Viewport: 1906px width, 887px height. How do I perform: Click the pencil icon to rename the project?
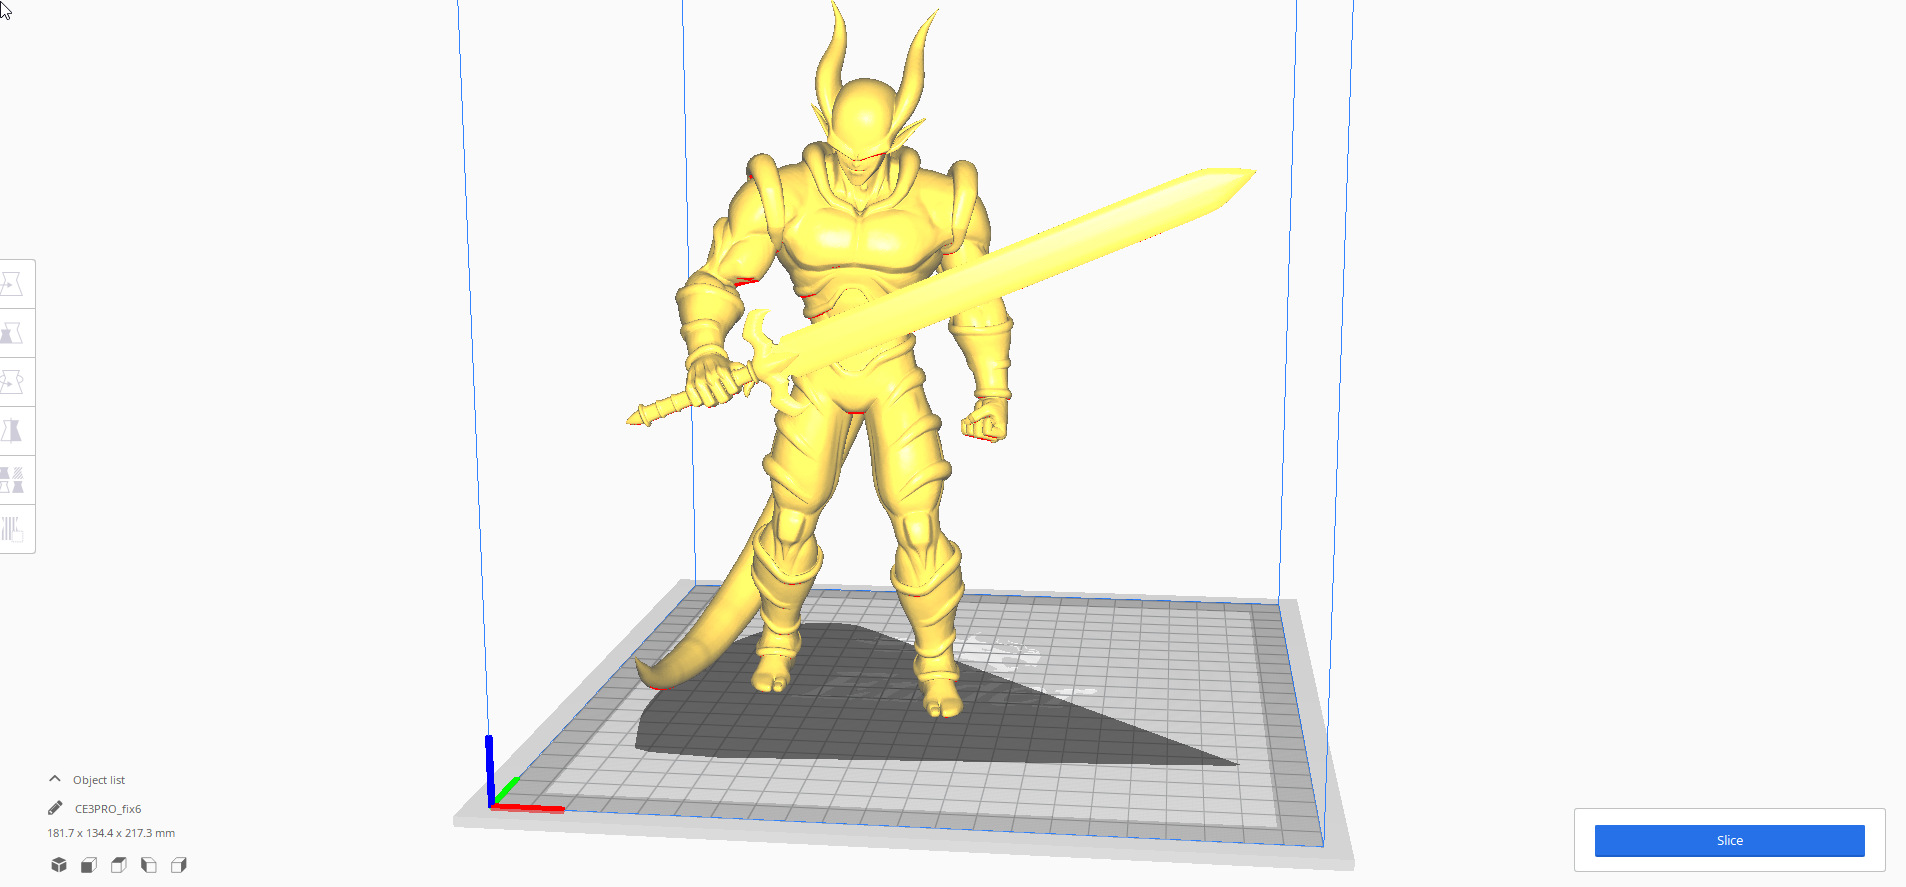tap(55, 808)
